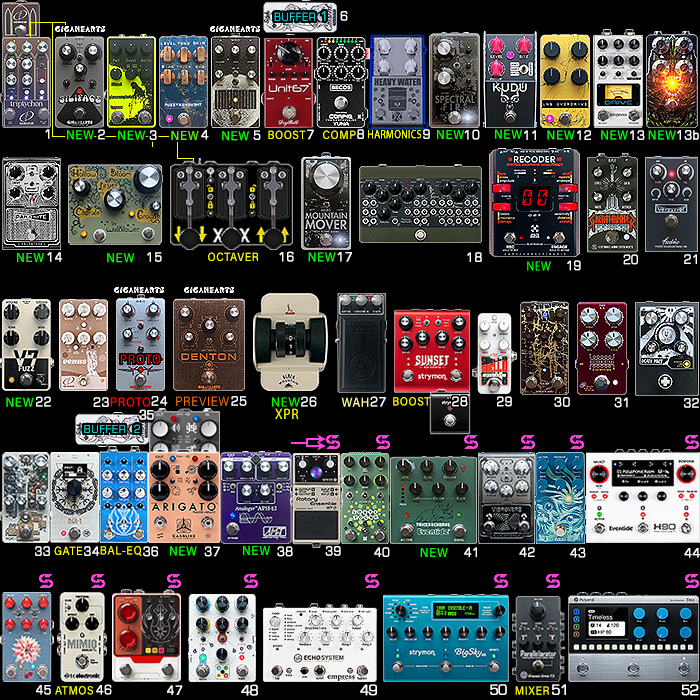Click the Silifage pedal image
The height and width of the screenshot is (700, 700).
[79, 82]
